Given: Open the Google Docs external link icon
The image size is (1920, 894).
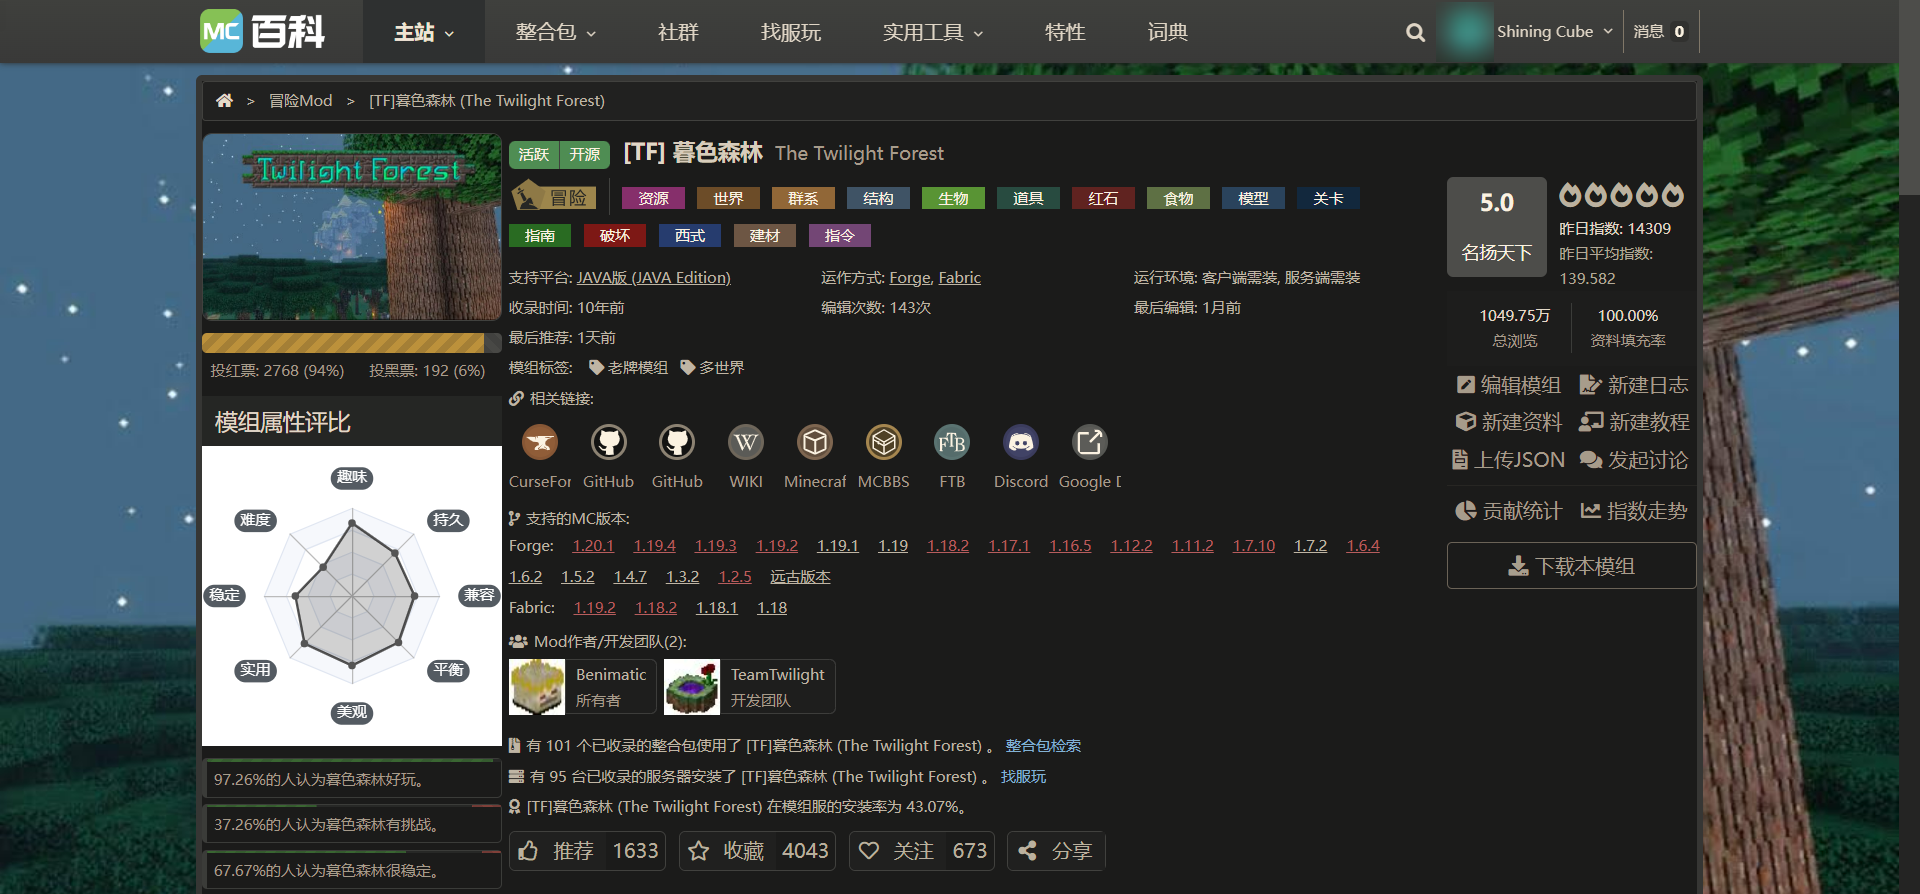Looking at the screenshot, I should [1090, 442].
